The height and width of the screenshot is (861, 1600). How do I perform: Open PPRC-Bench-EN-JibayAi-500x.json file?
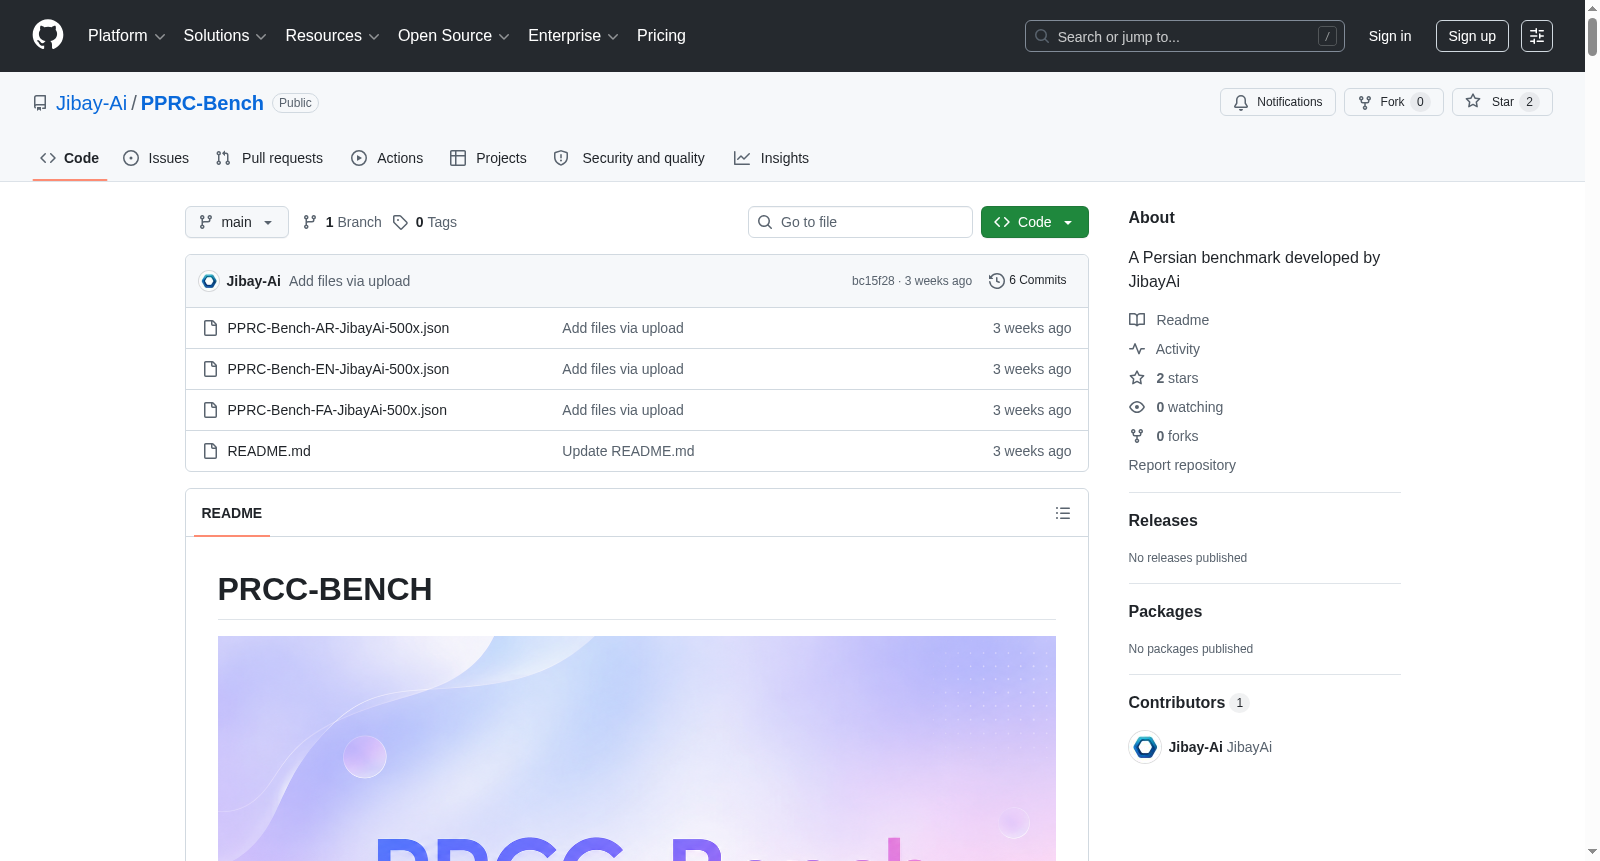tap(338, 369)
